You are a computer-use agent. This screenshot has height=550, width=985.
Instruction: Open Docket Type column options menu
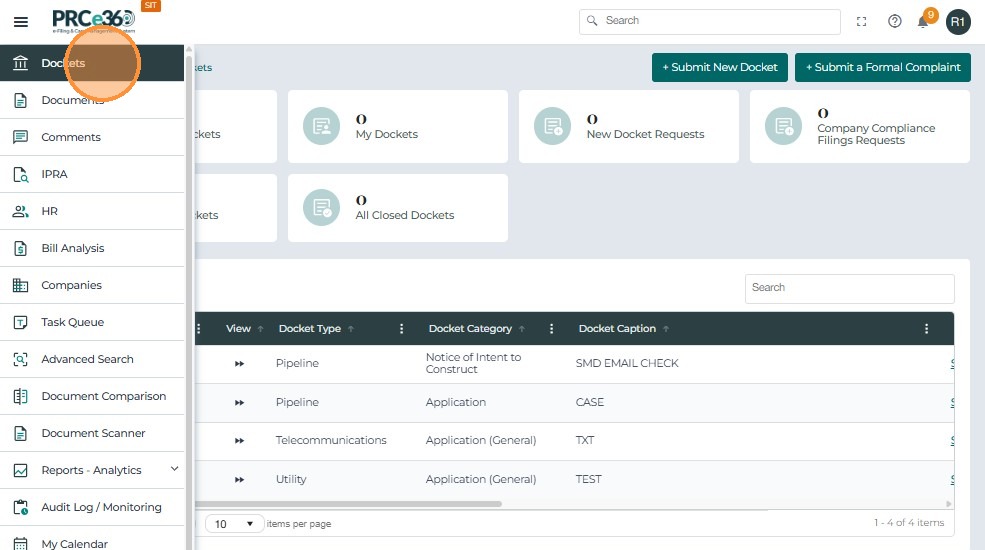pos(402,329)
